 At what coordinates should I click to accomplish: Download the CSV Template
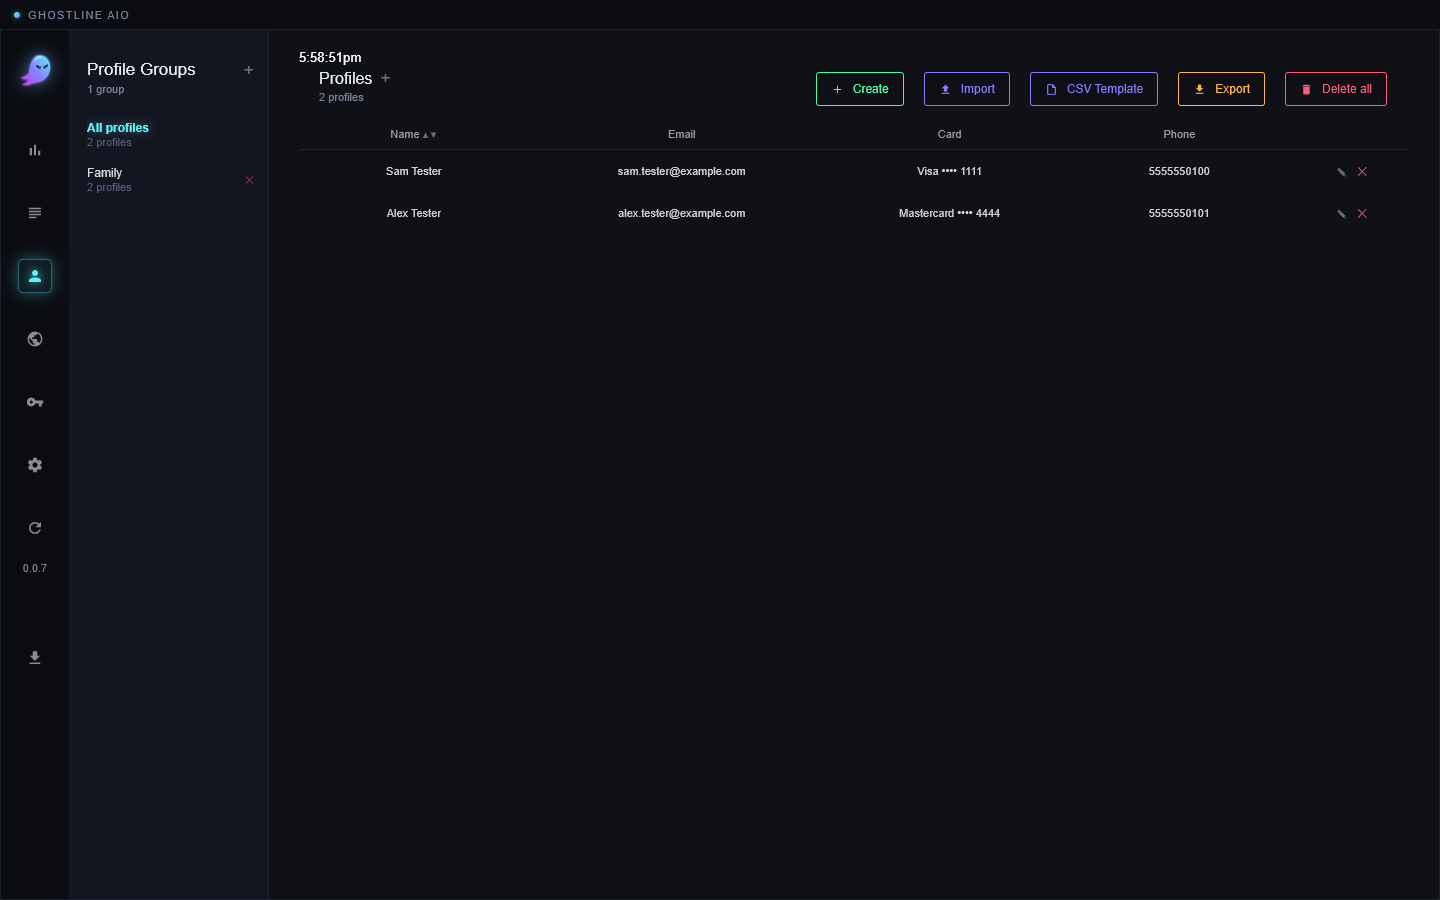coord(1094,89)
